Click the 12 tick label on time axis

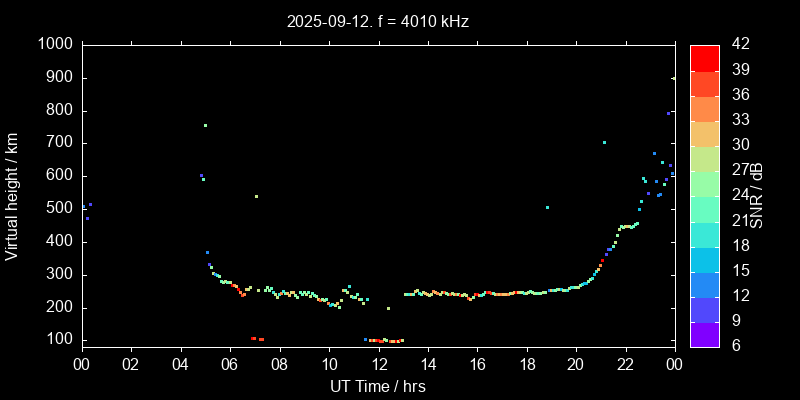pyautogui.click(x=378, y=364)
